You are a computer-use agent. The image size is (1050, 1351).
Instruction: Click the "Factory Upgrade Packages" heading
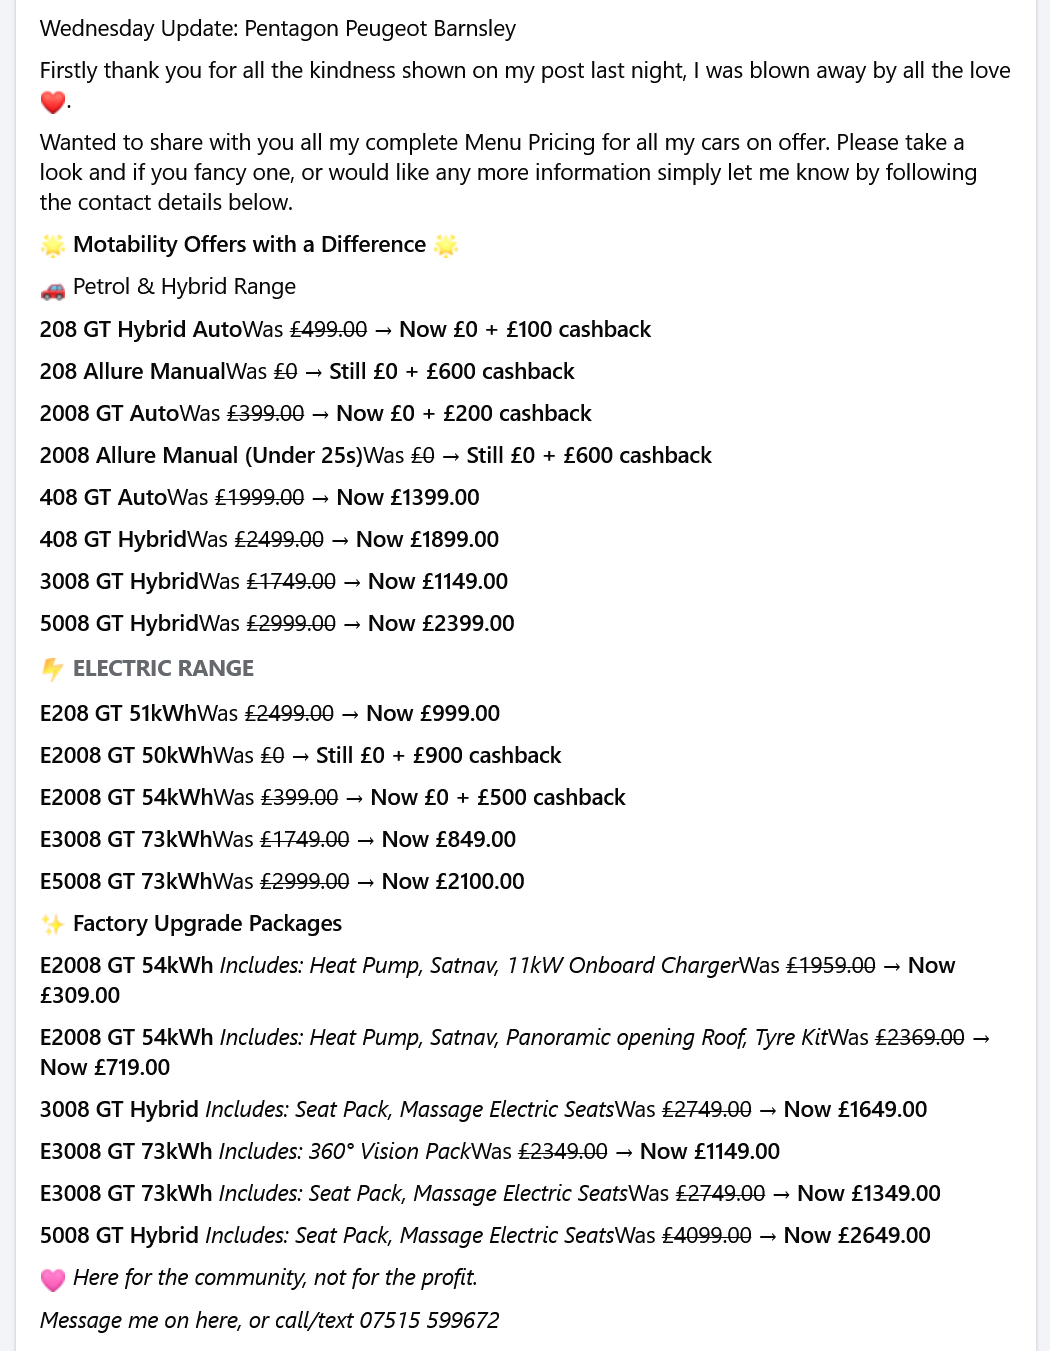207,923
